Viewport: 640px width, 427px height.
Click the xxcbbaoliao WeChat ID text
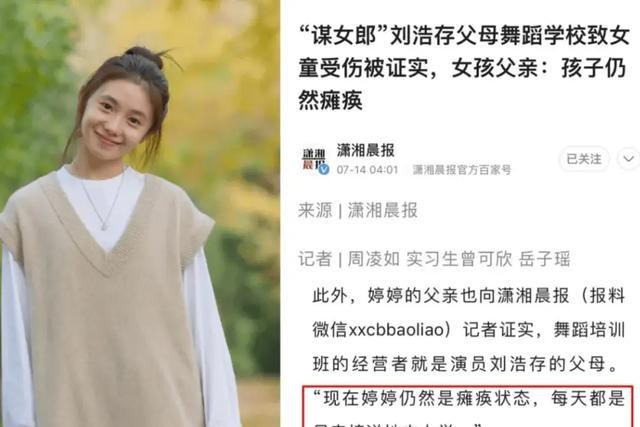pyautogui.click(x=396, y=330)
